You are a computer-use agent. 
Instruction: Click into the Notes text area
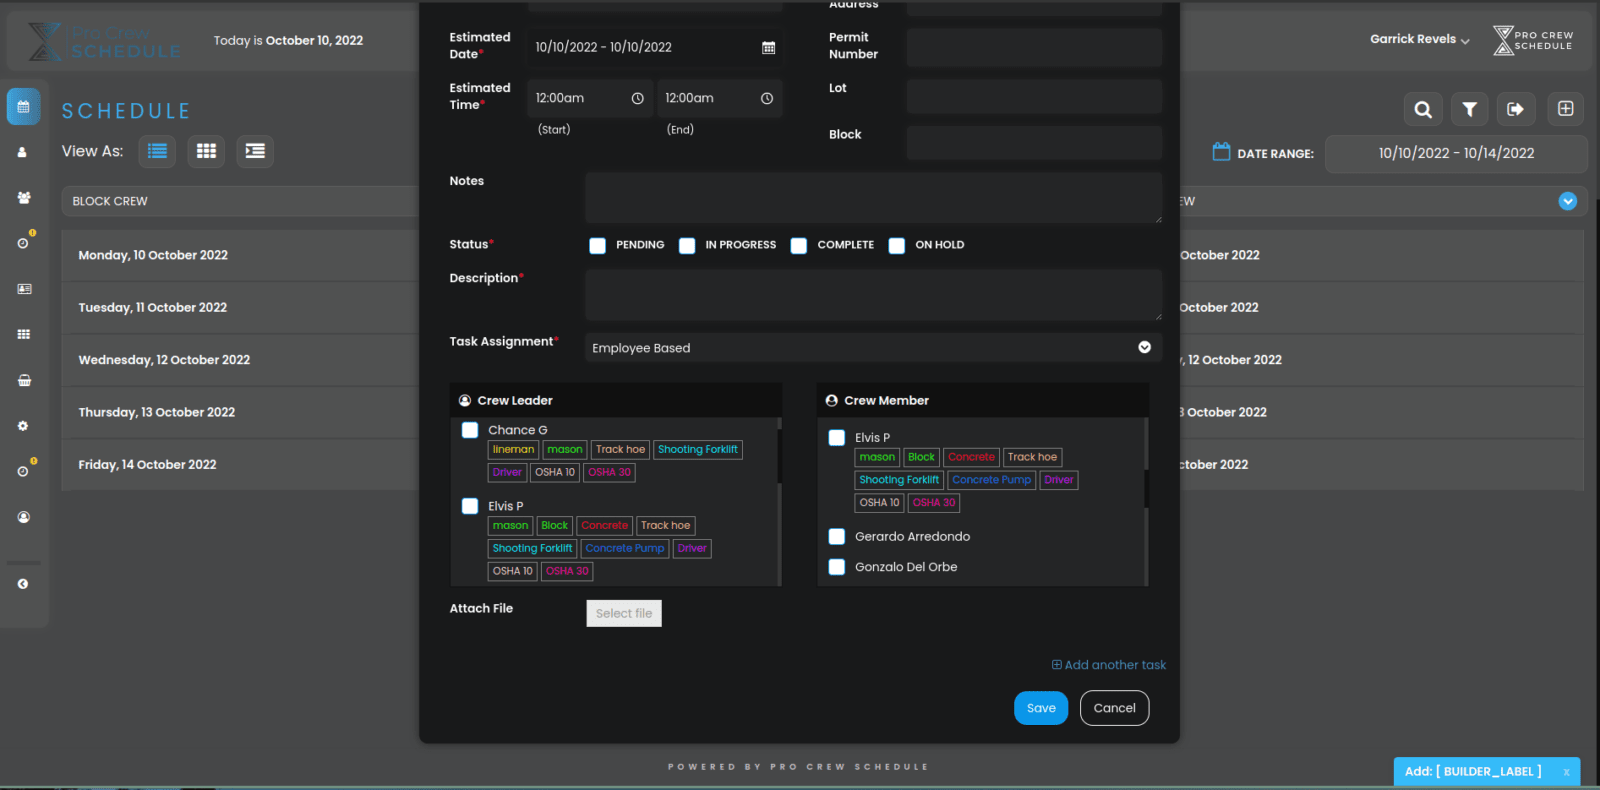pyautogui.click(x=873, y=197)
